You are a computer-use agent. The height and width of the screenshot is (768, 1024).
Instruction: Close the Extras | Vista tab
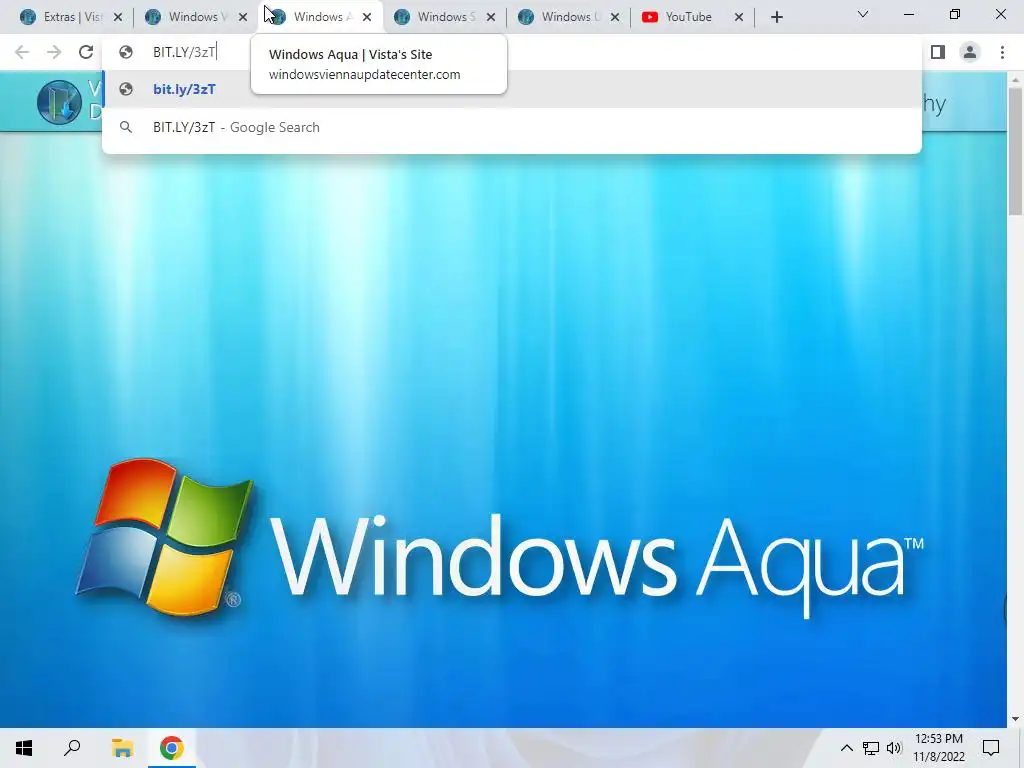pyautogui.click(x=118, y=18)
